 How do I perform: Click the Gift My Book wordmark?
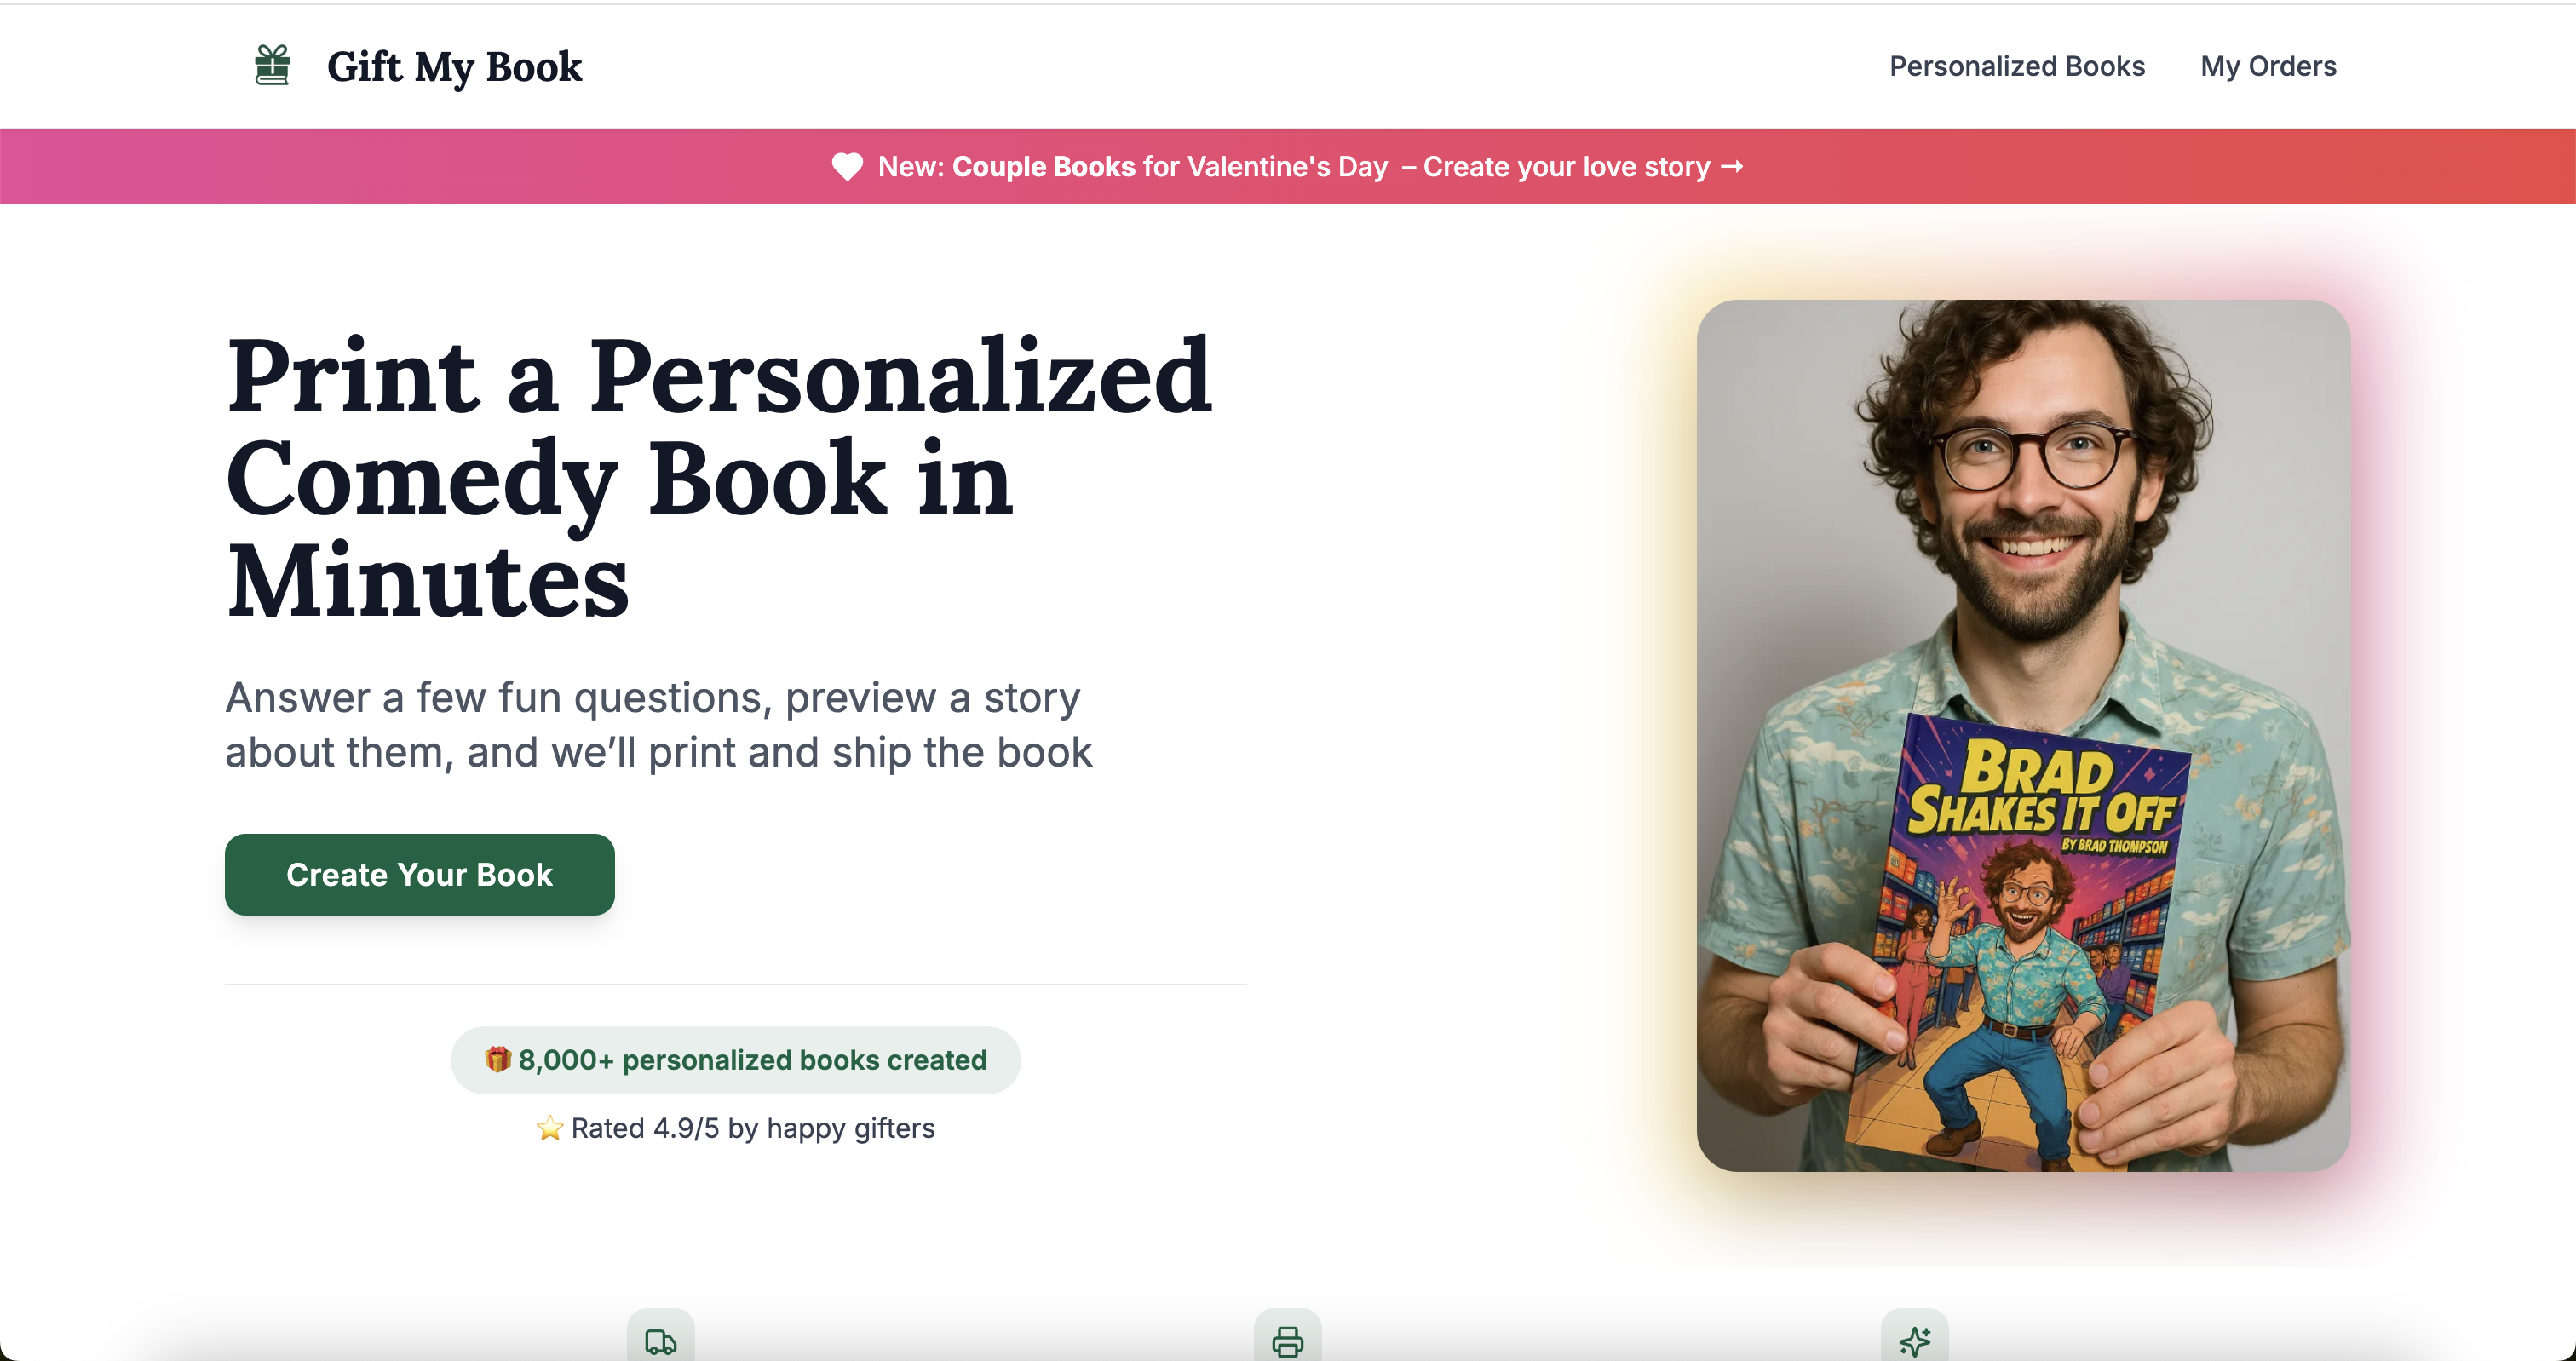[x=455, y=66]
